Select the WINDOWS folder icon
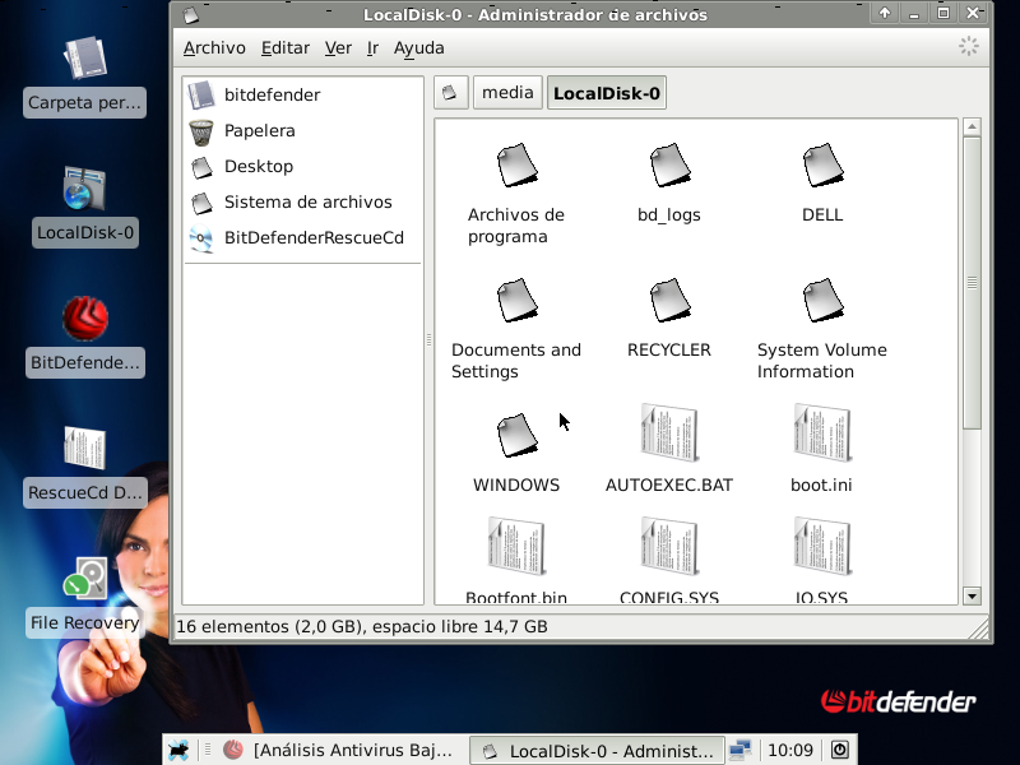This screenshot has width=1020, height=765. tap(517, 436)
